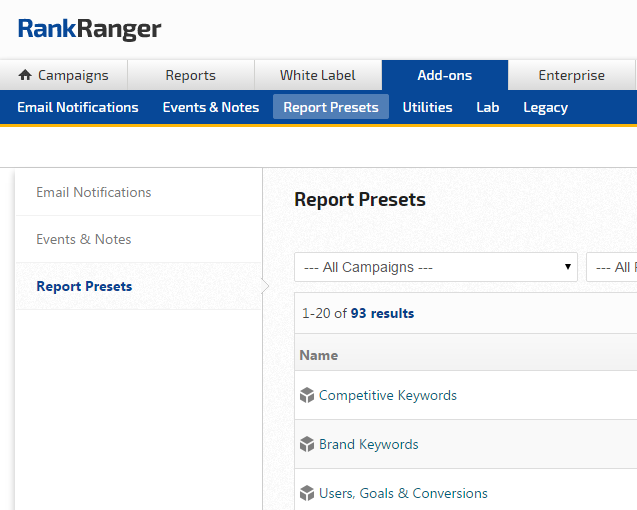The width and height of the screenshot is (637, 510).
Task: Open Email Notifications in the blue submenu
Action: [x=78, y=107]
